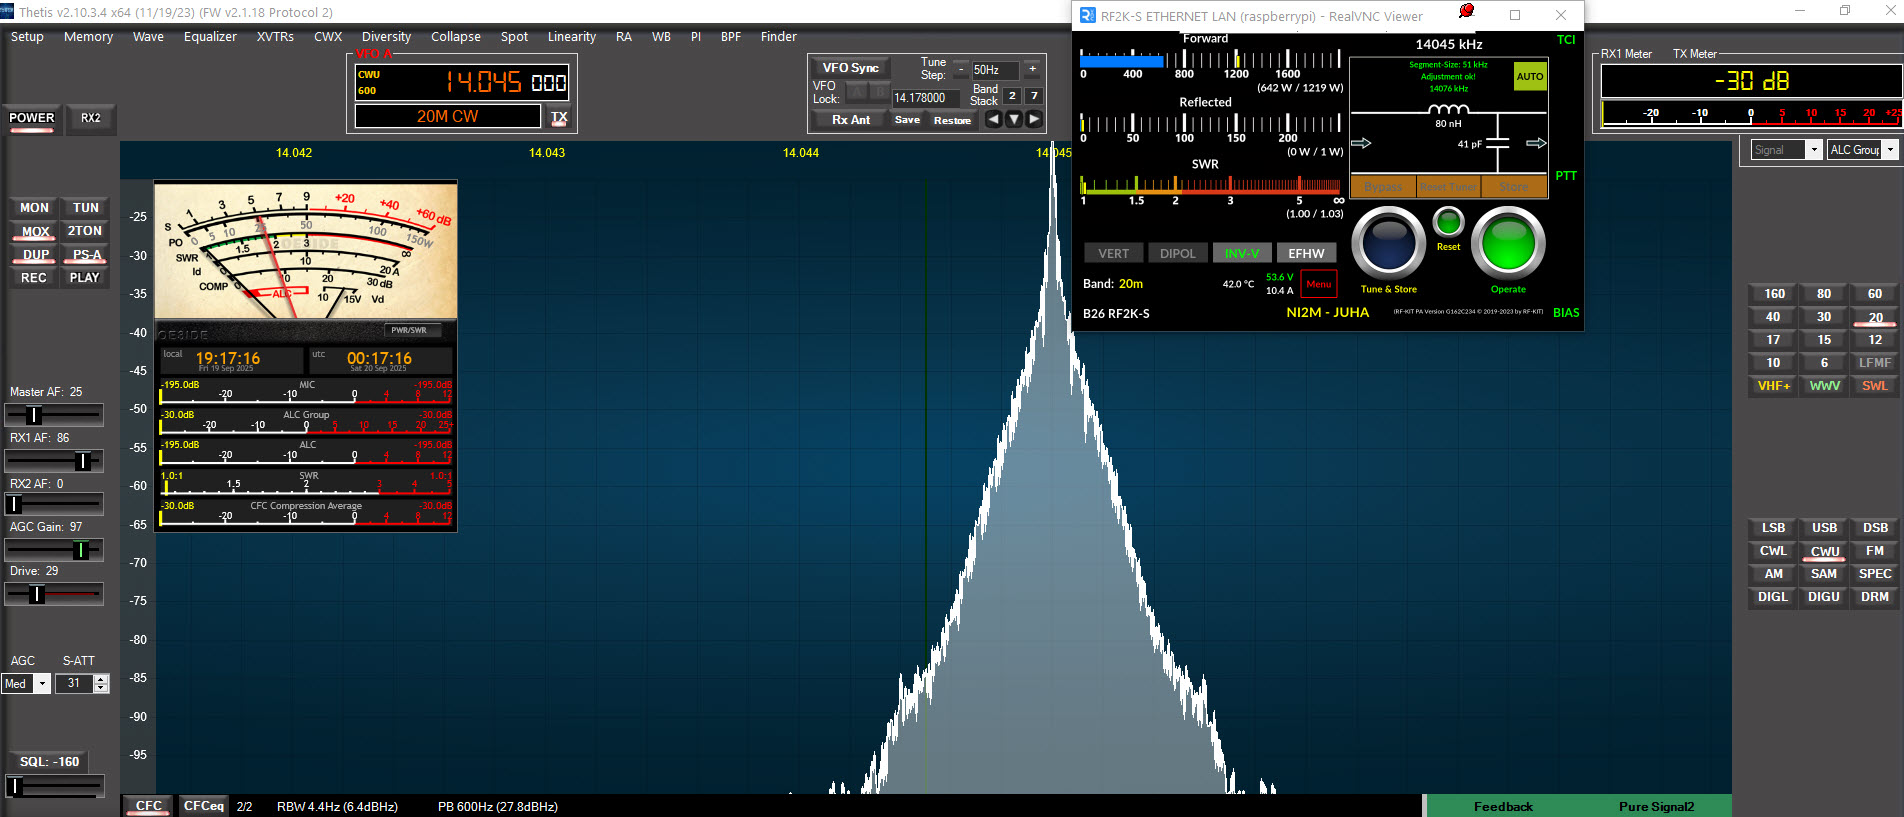Toggle CFC button in status bar
Screen dimensions: 1904x817
click(x=148, y=806)
